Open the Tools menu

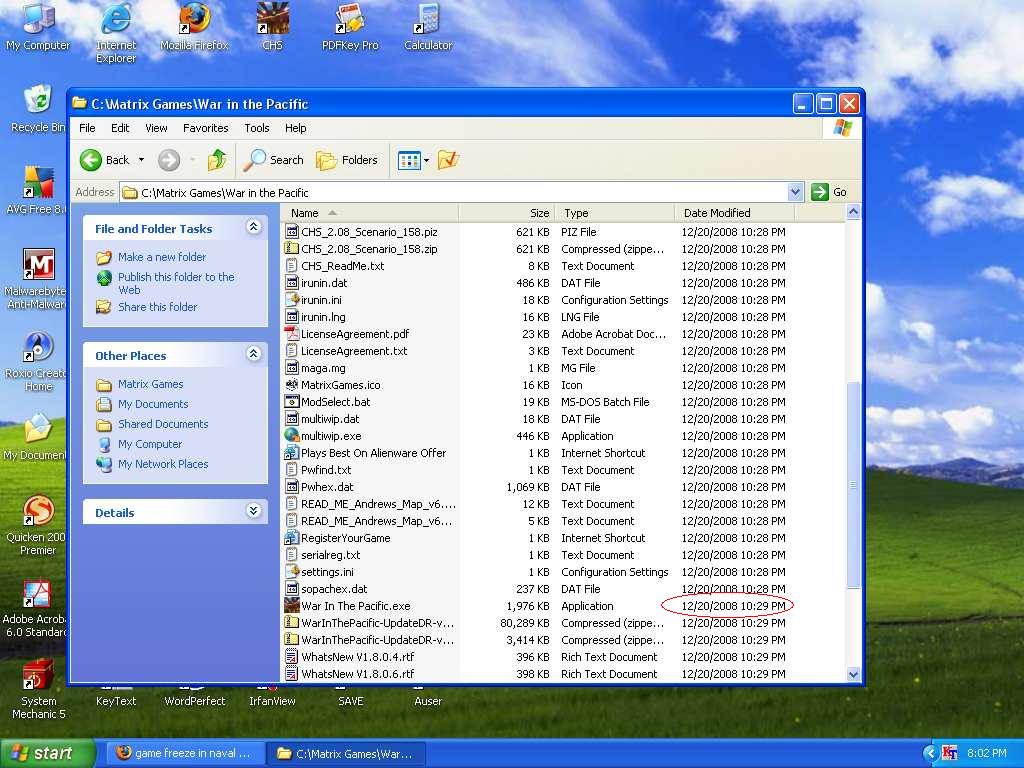click(256, 128)
